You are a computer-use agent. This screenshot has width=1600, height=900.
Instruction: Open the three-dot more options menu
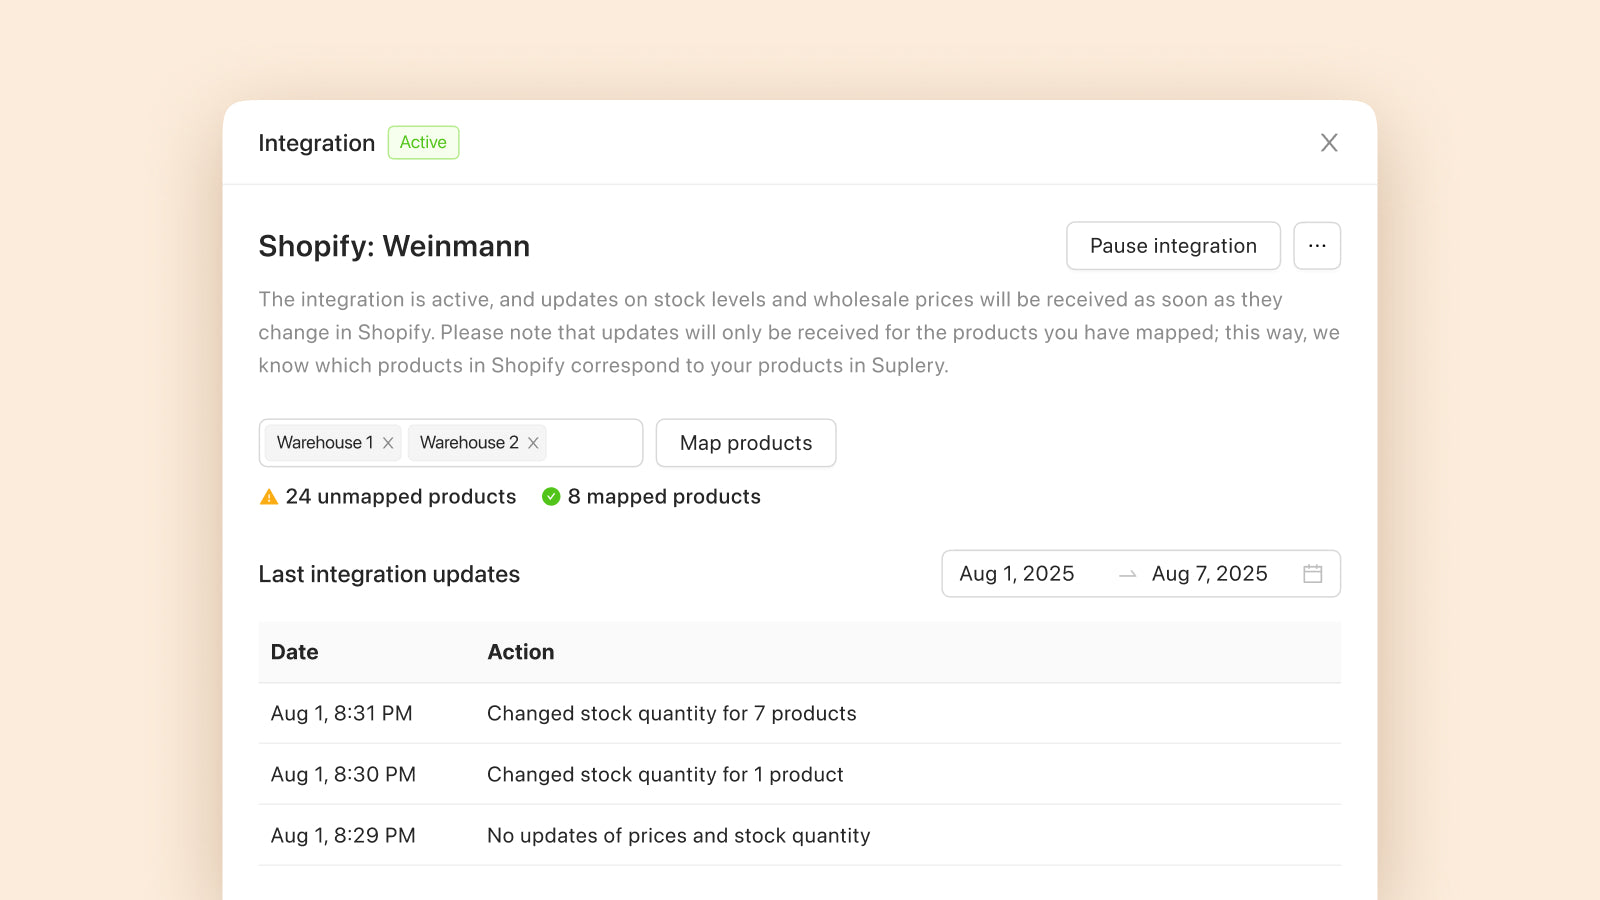pos(1317,246)
